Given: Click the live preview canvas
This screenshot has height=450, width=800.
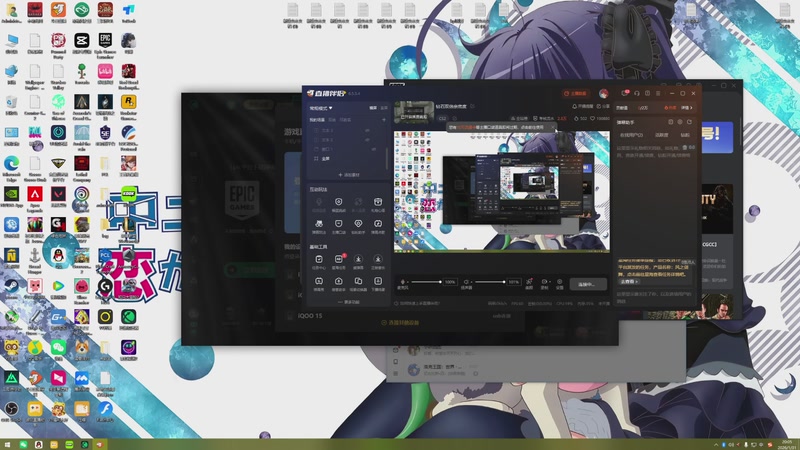Looking at the screenshot, I should 502,191.
